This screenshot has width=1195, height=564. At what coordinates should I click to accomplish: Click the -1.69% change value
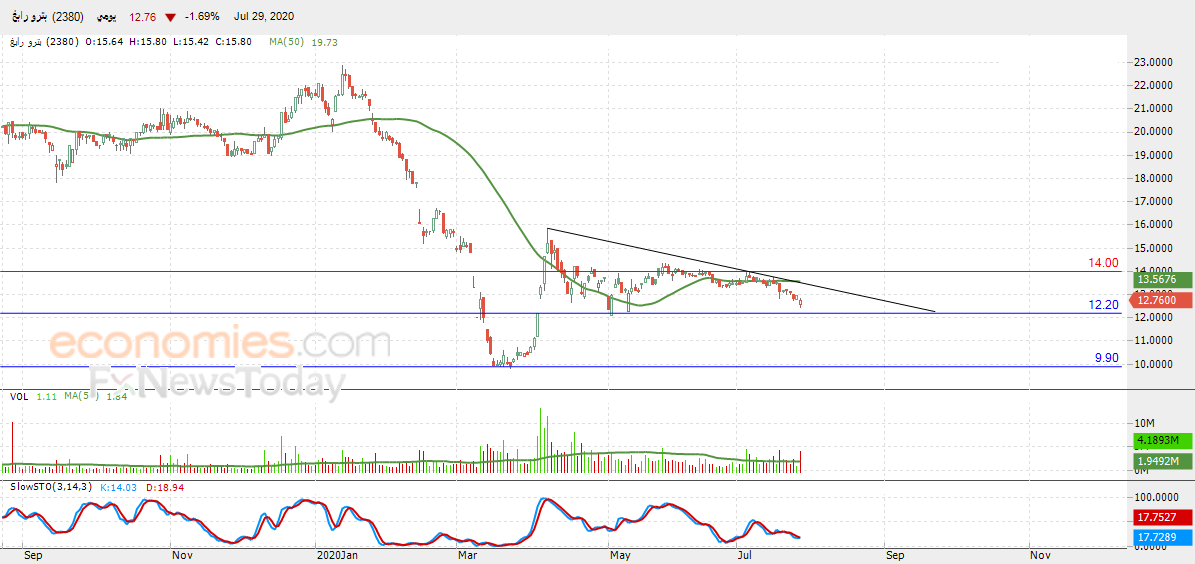(203, 16)
